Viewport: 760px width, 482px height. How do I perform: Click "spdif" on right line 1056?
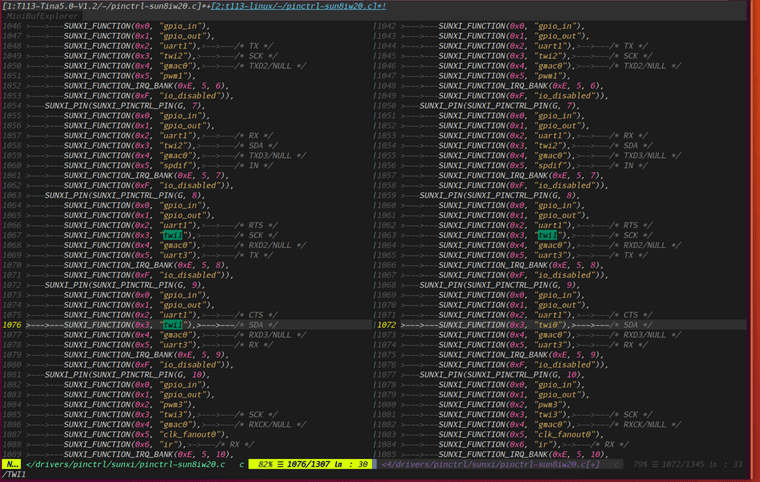click(x=550, y=165)
